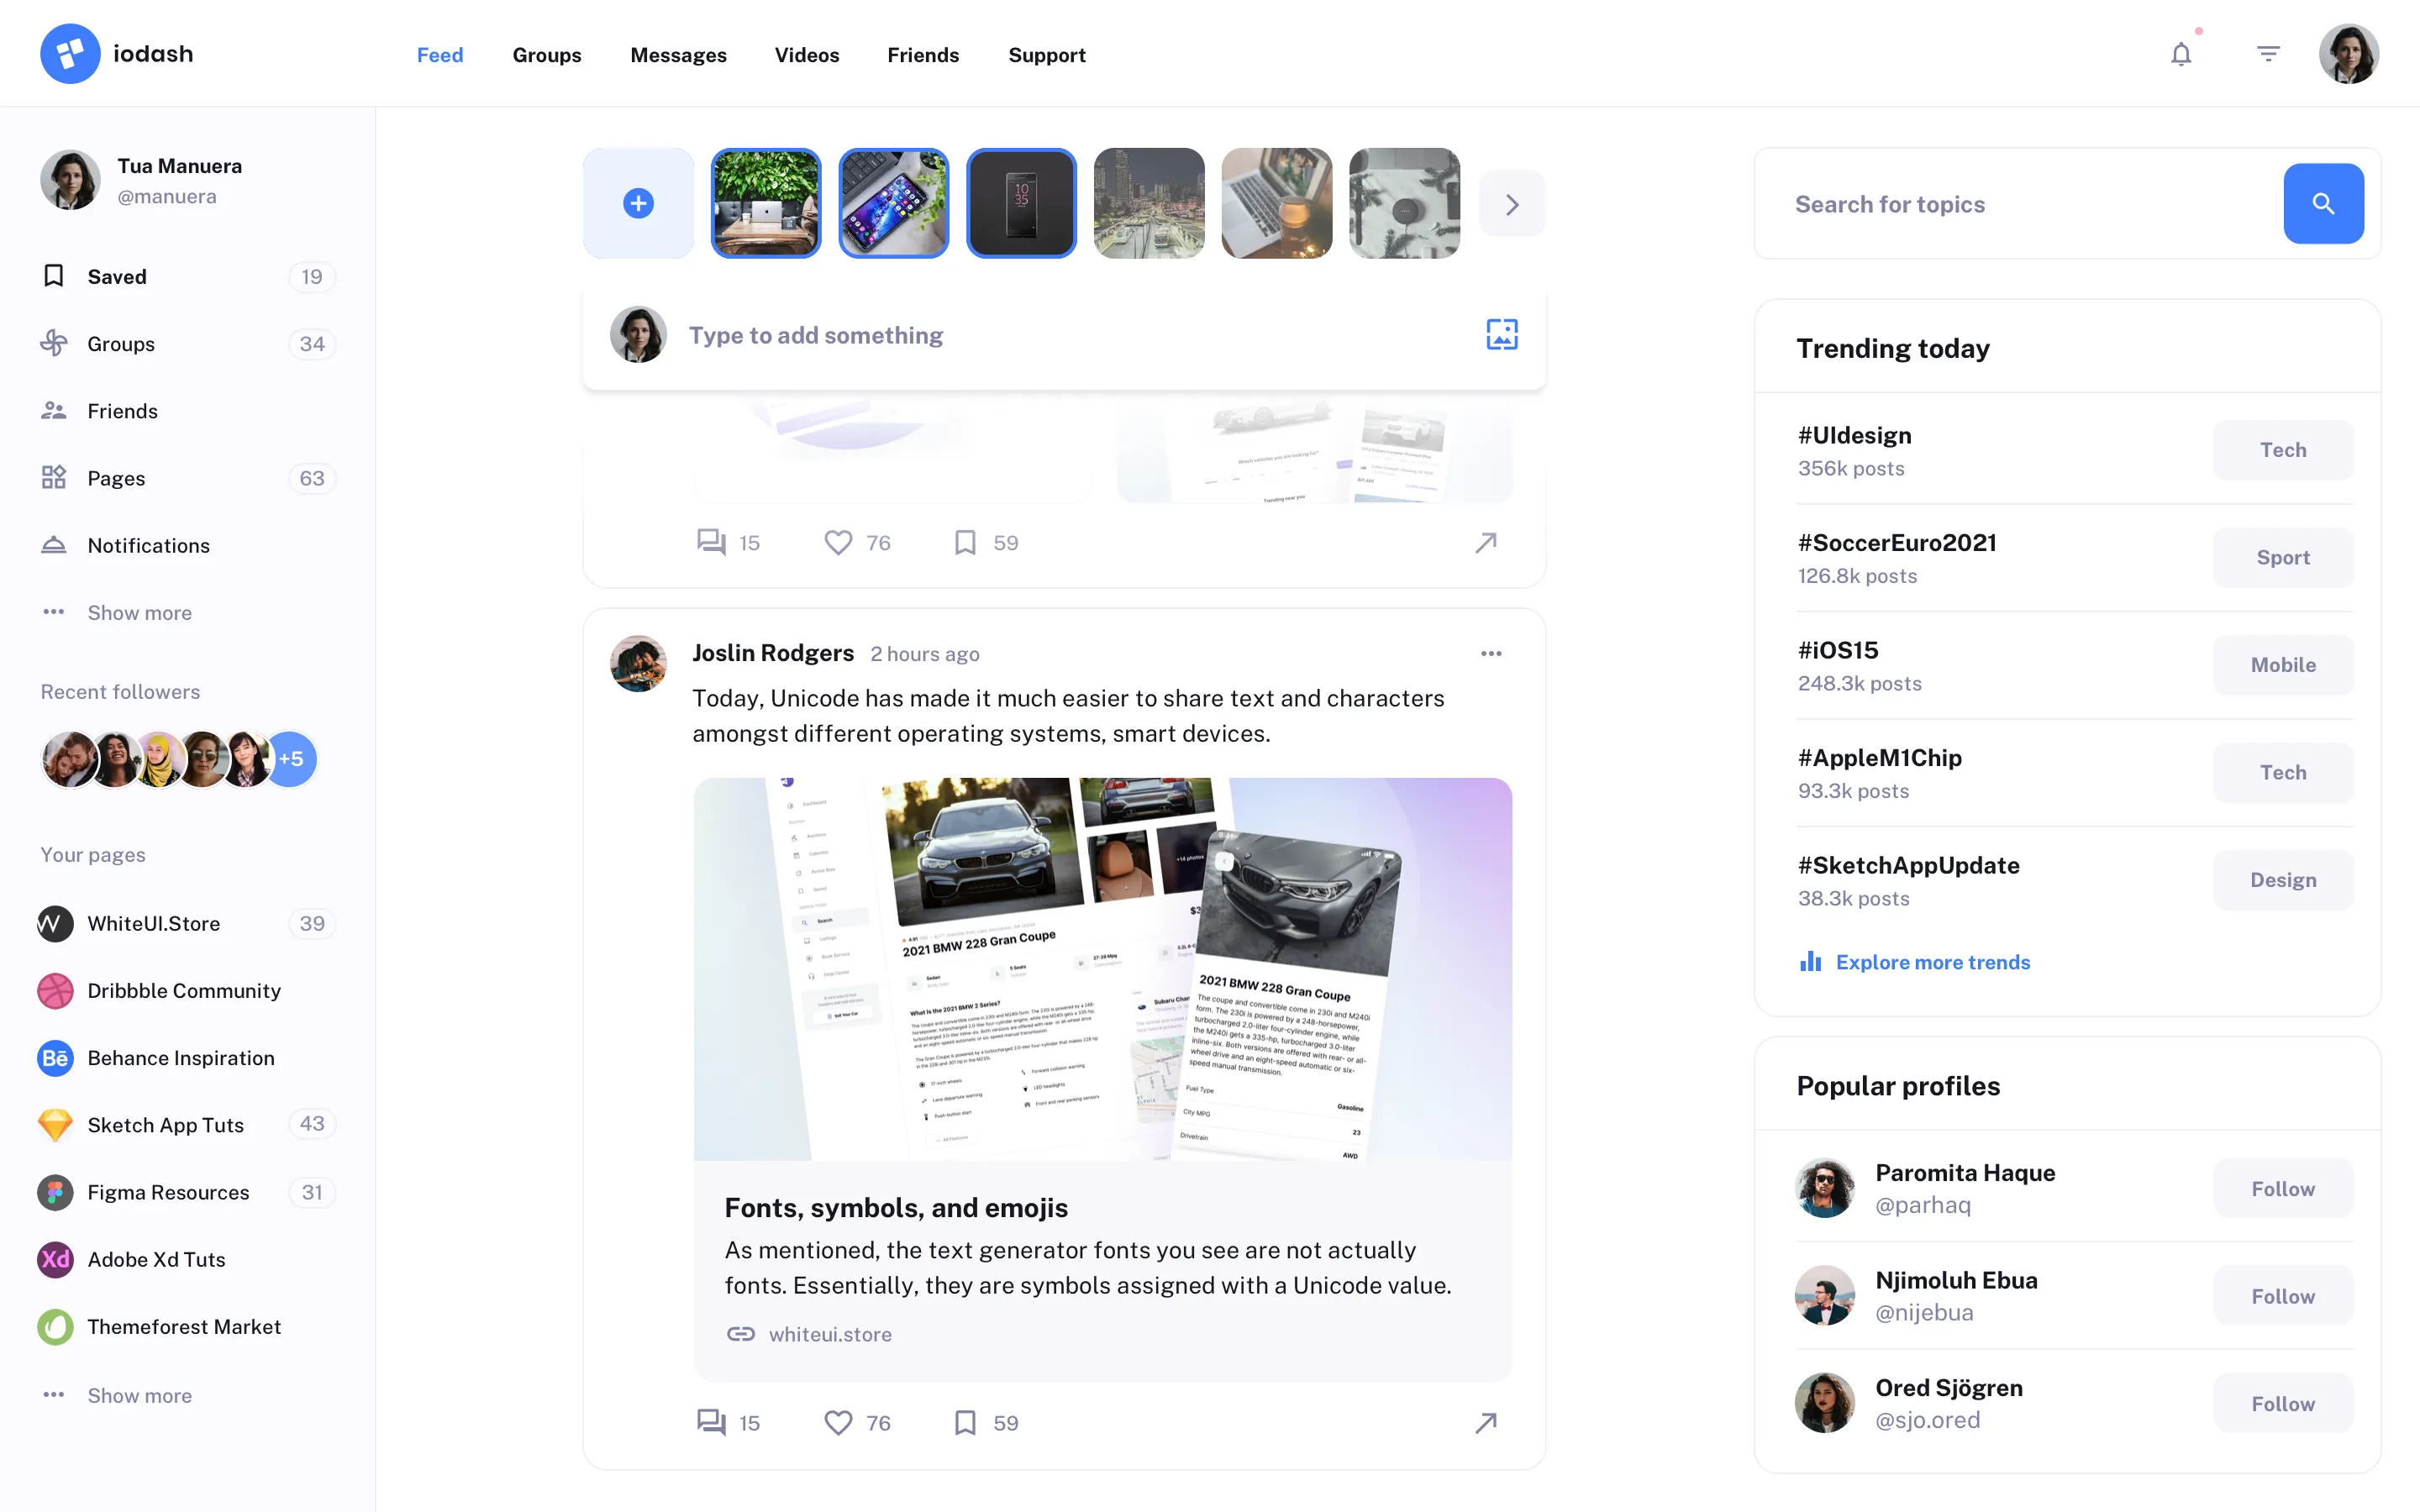This screenshot has width=2420, height=1512.
Task: Share the post using the arrow icon
Action: pos(1486,1422)
